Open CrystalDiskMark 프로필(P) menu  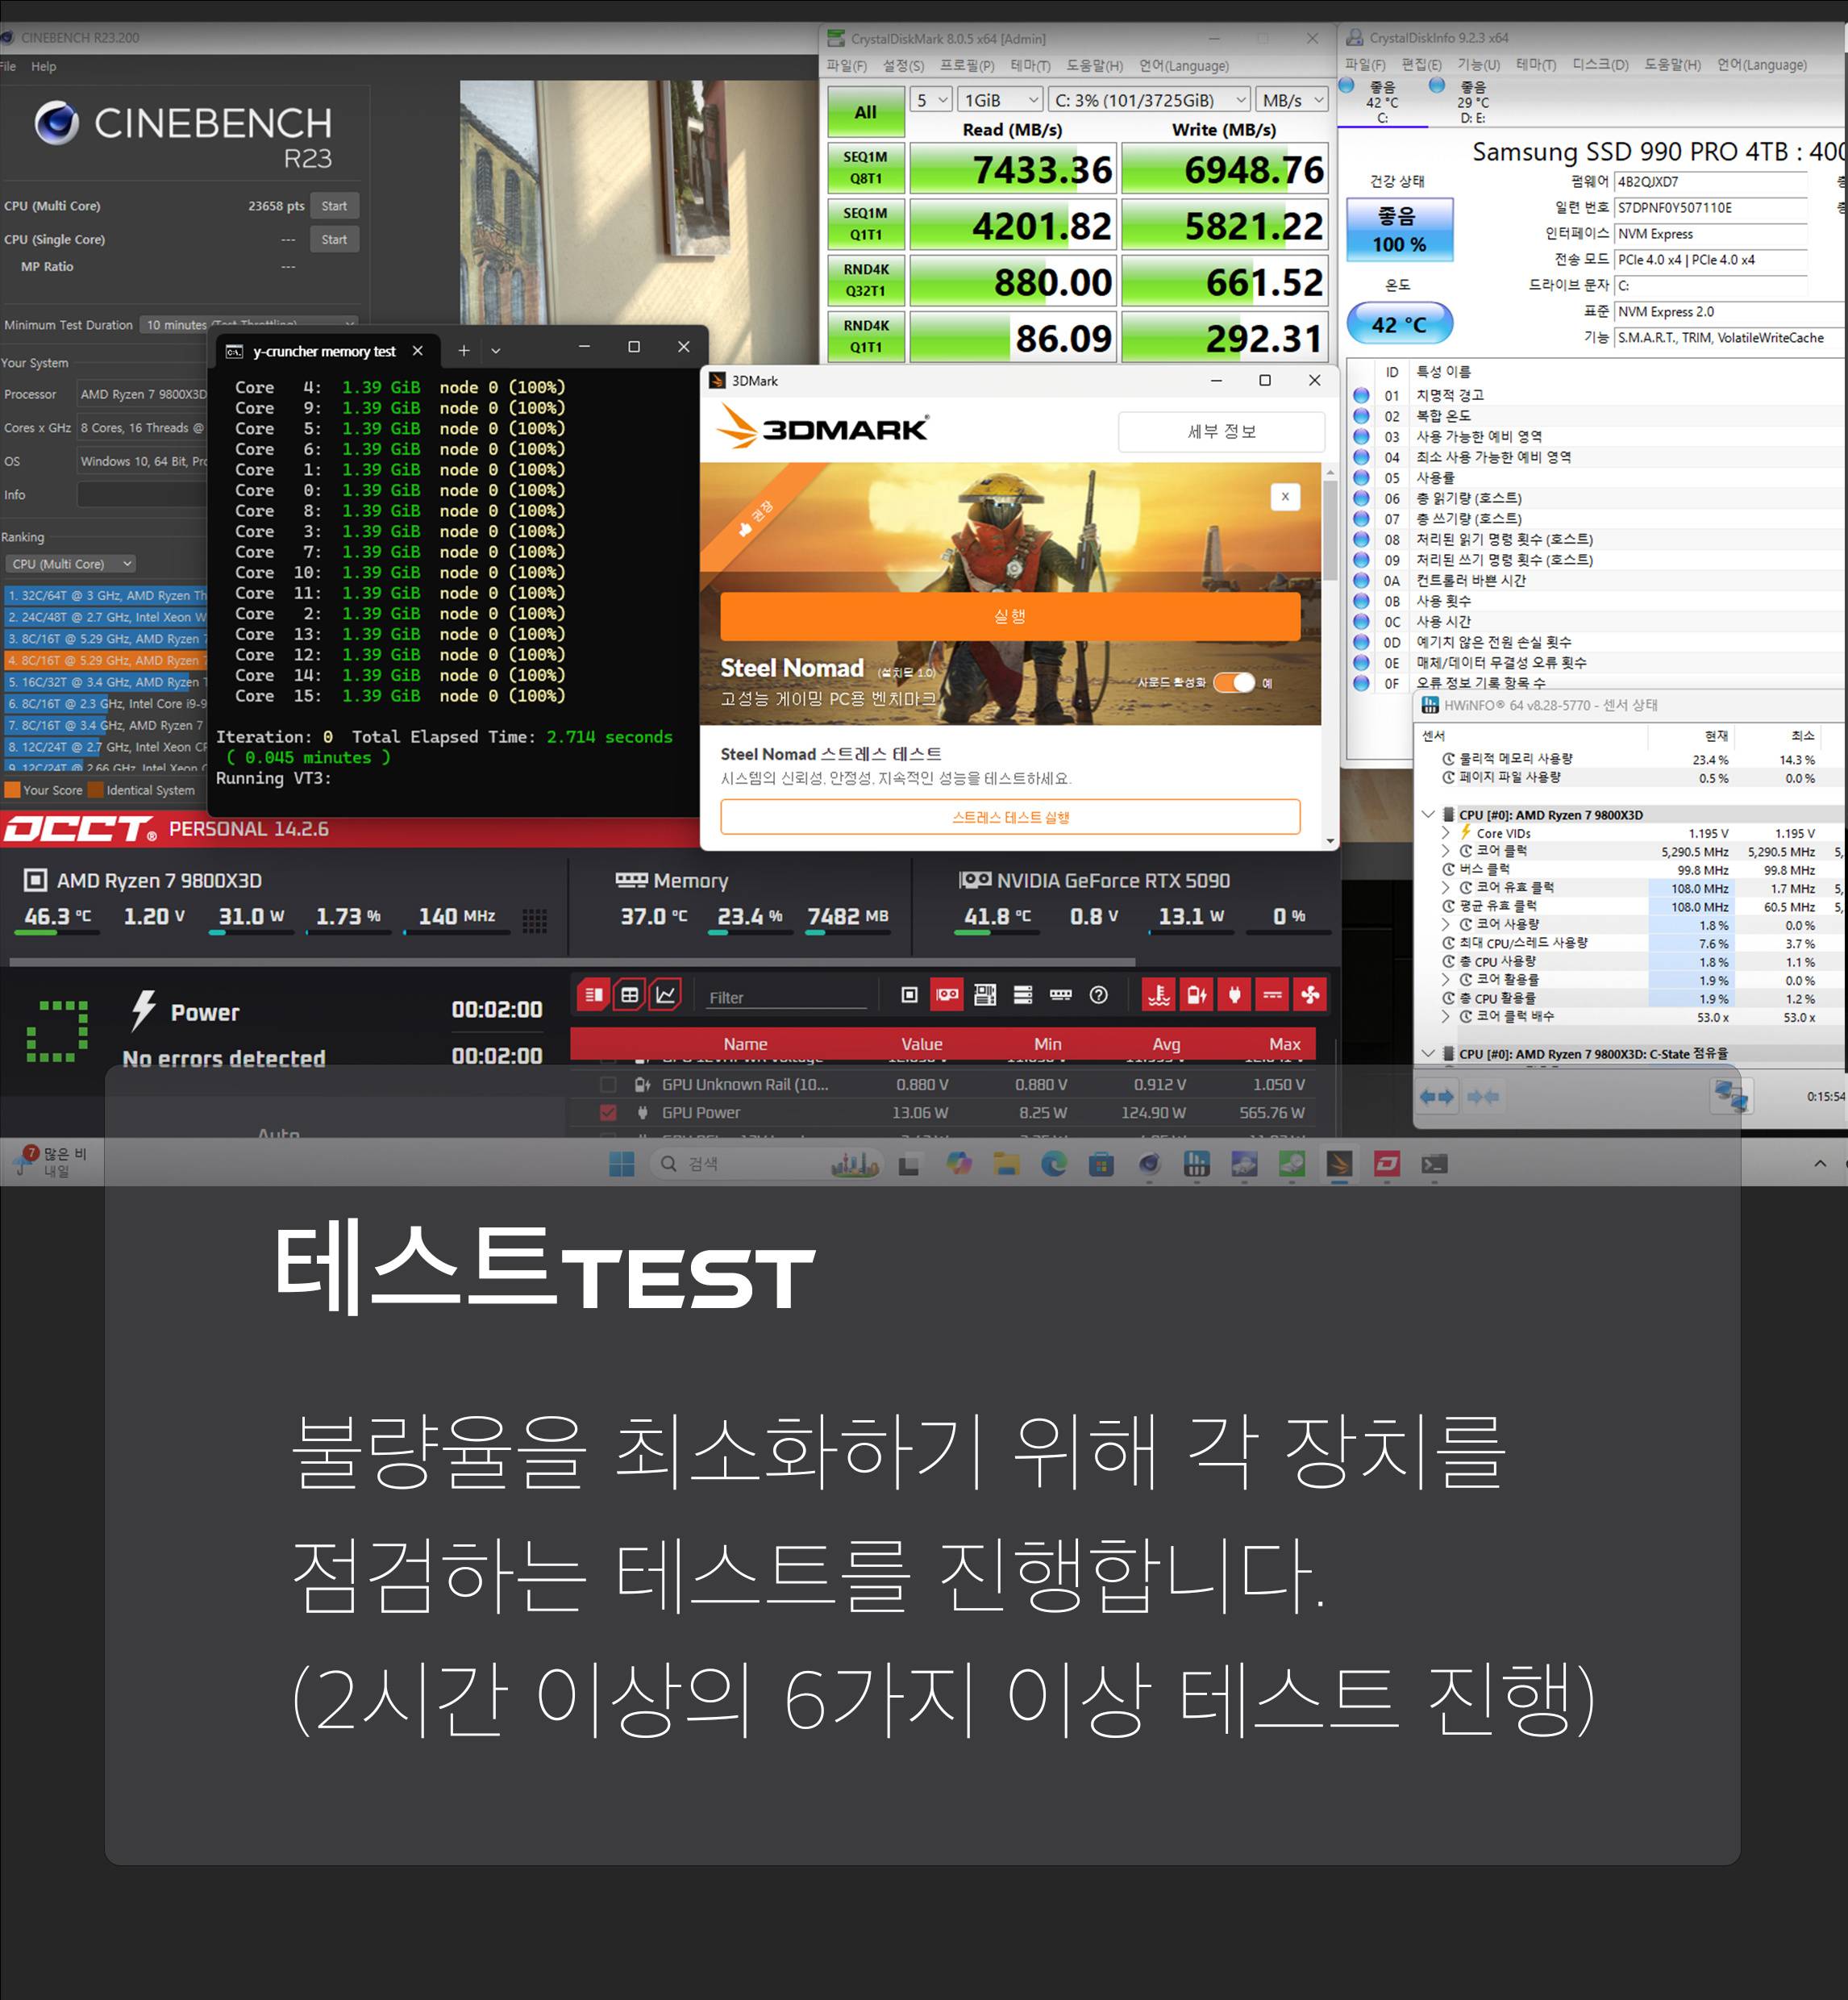(x=967, y=66)
